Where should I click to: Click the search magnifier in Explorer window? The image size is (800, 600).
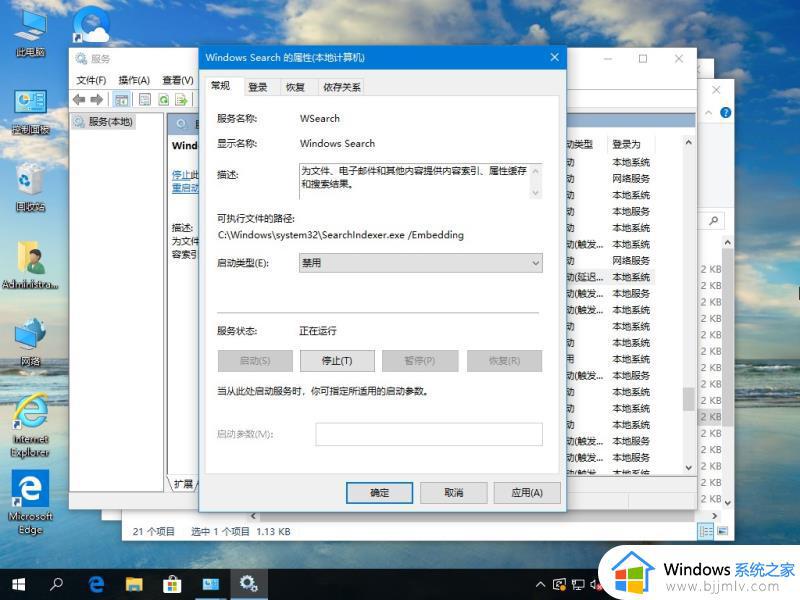[x=714, y=220]
